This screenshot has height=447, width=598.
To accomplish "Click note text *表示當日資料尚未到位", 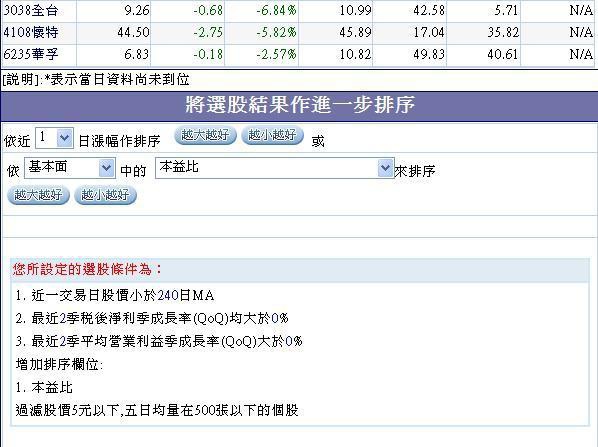I will pos(117,80).
